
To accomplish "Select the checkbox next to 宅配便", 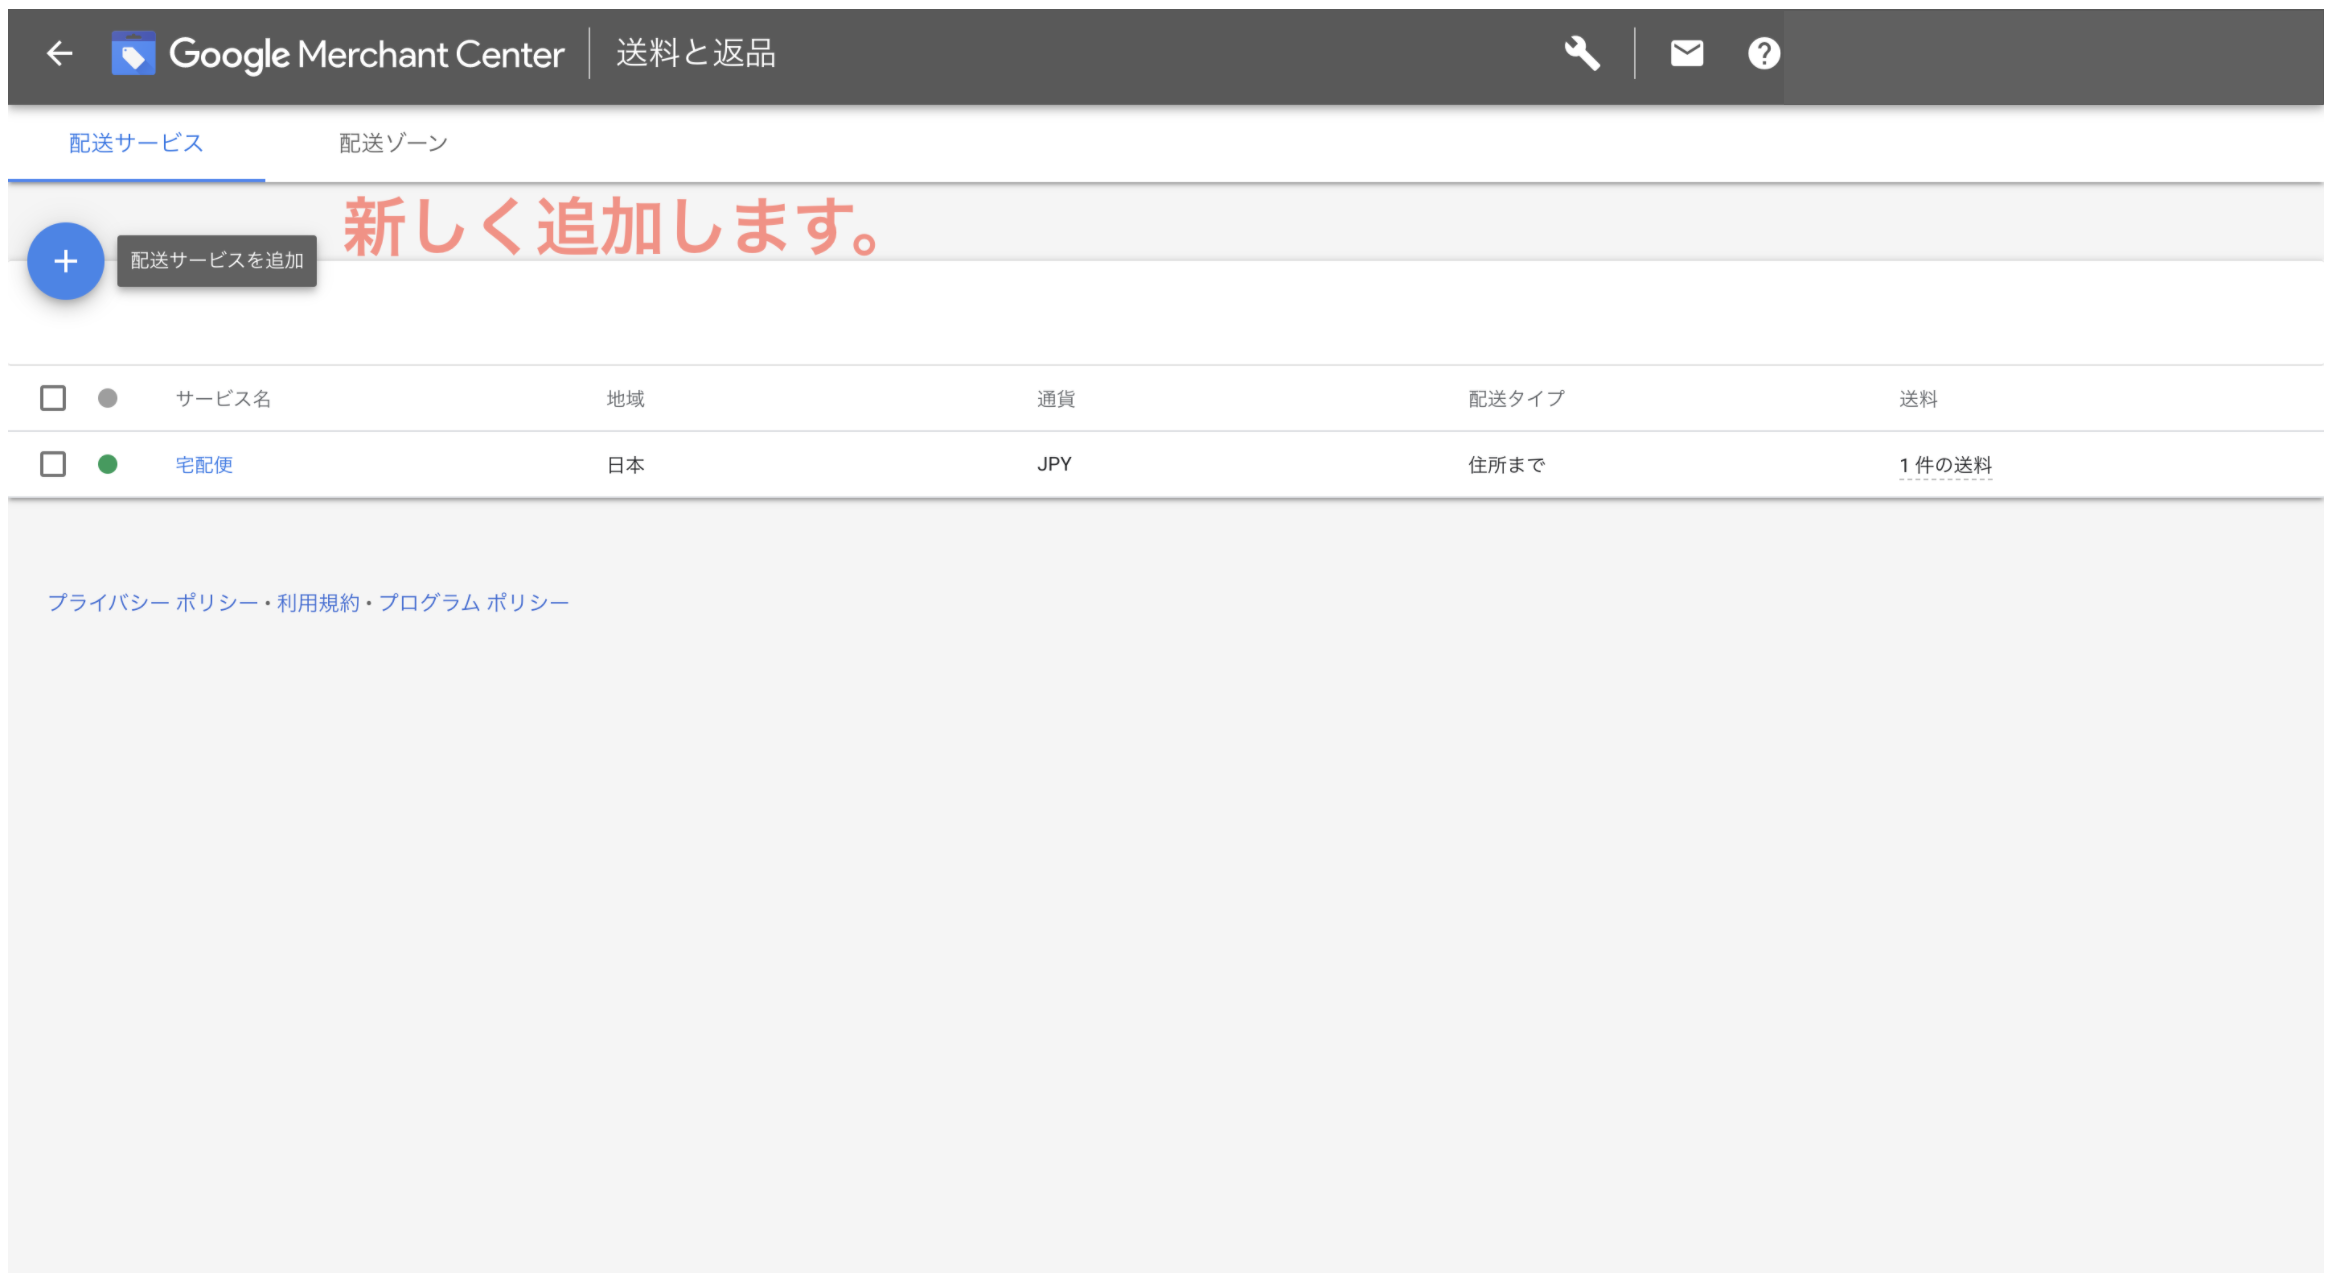I will pyautogui.click(x=52, y=464).
